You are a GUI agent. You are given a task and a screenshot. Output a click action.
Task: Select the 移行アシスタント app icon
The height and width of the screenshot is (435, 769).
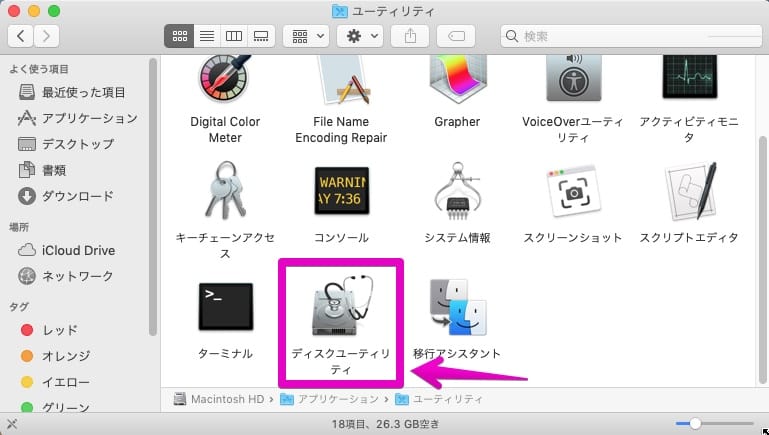(x=458, y=307)
